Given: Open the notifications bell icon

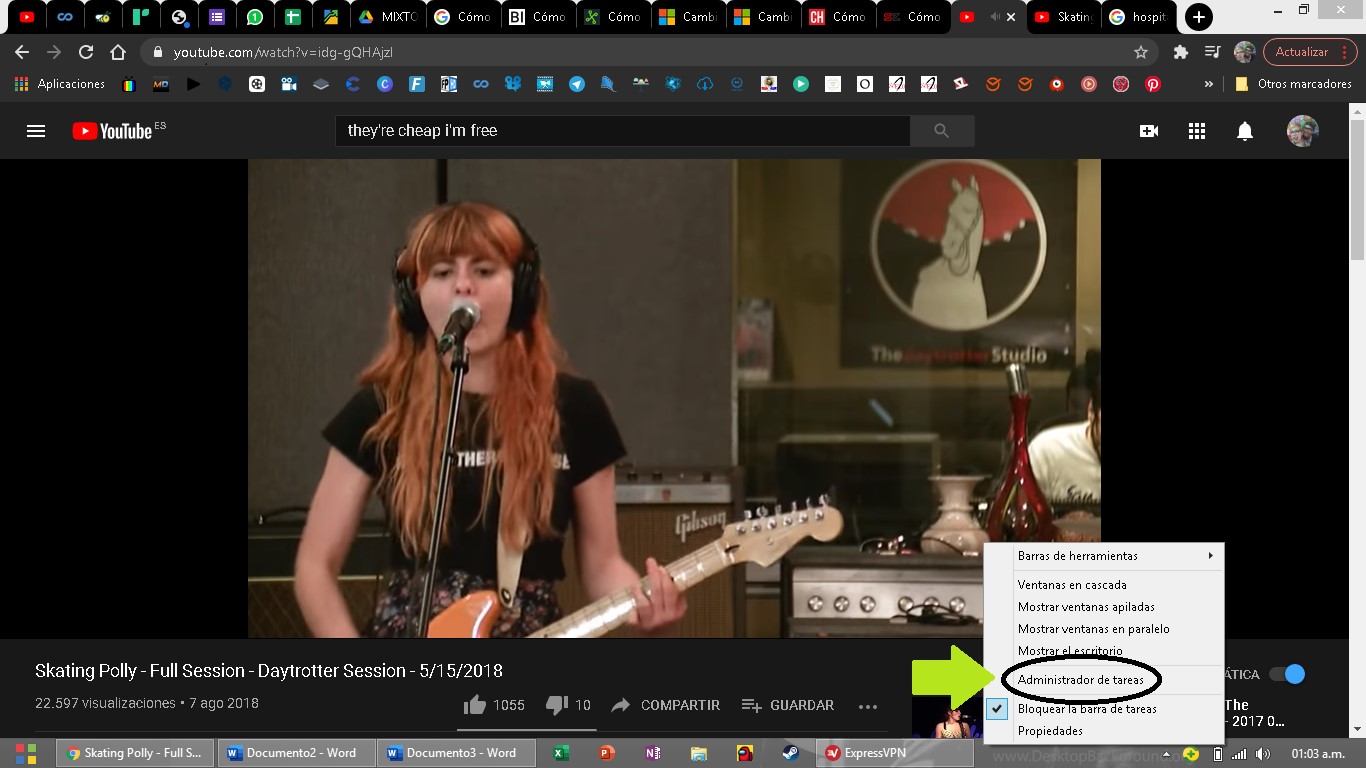Looking at the screenshot, I should (x=1244, y=131).
